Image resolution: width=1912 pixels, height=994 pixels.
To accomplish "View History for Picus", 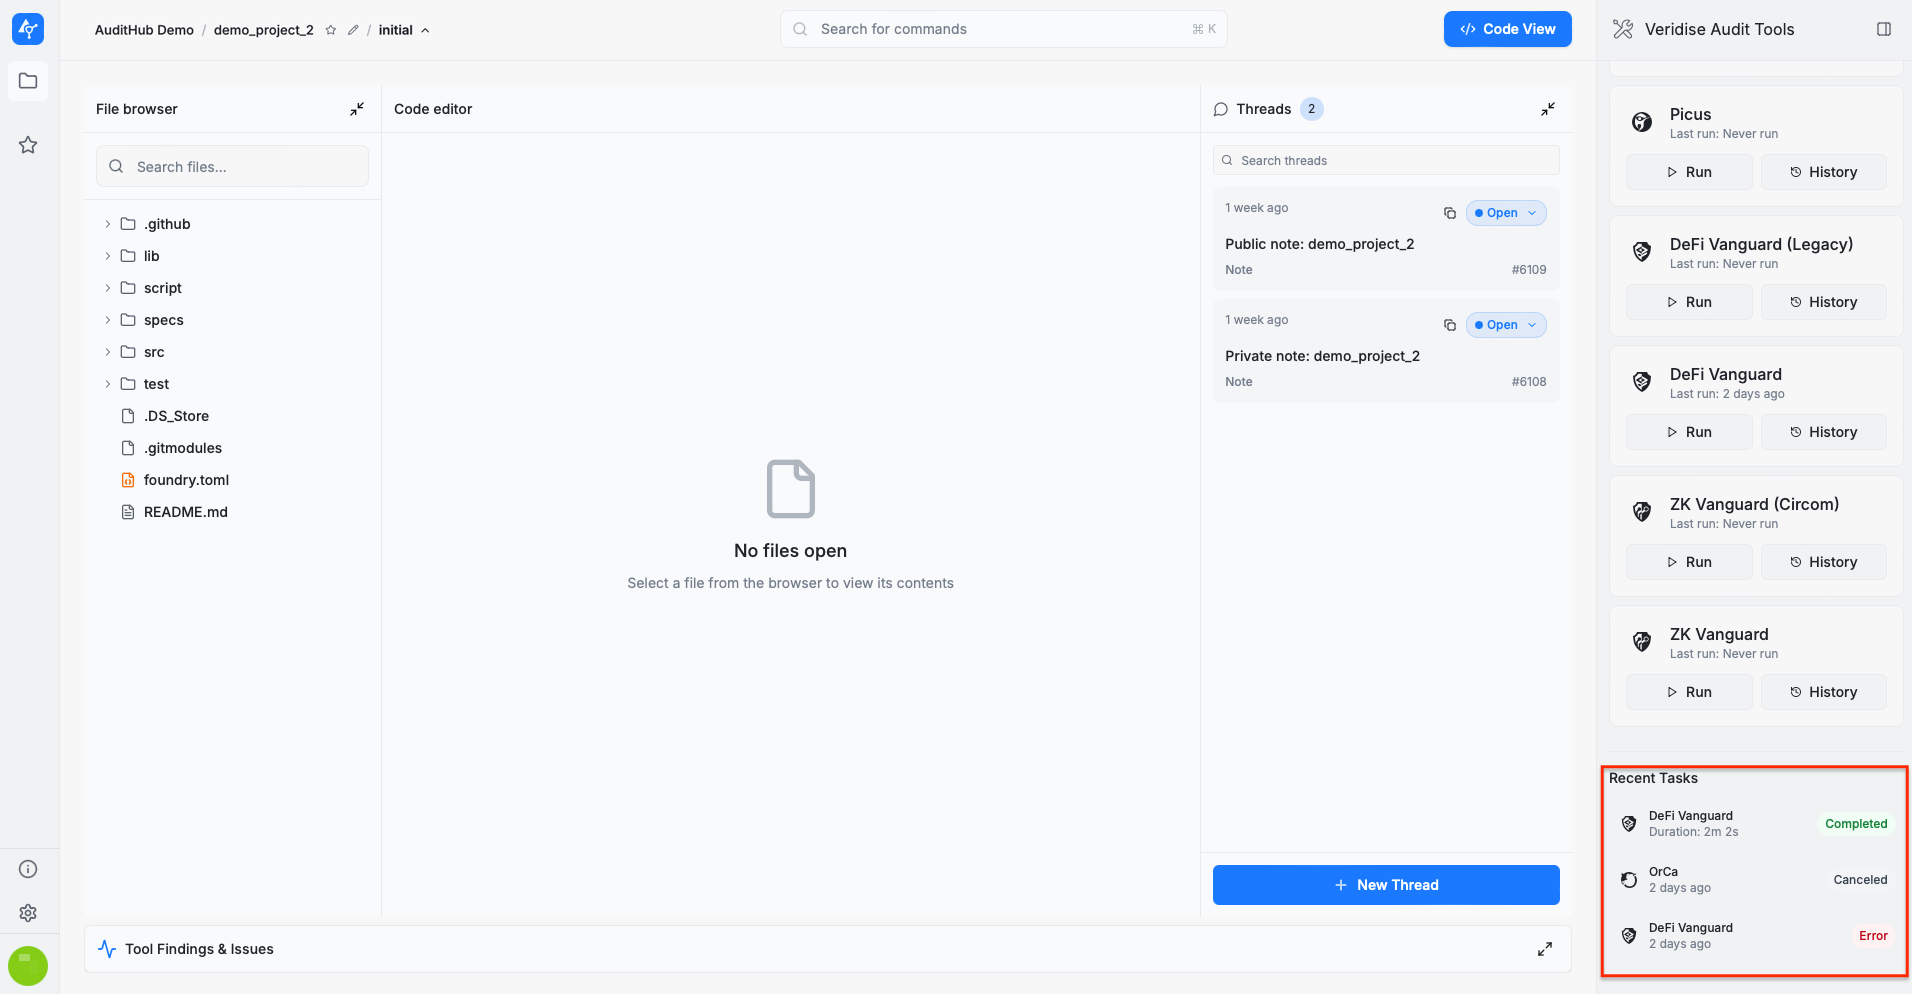I will pyautogui.click(x=1823, y=172).
